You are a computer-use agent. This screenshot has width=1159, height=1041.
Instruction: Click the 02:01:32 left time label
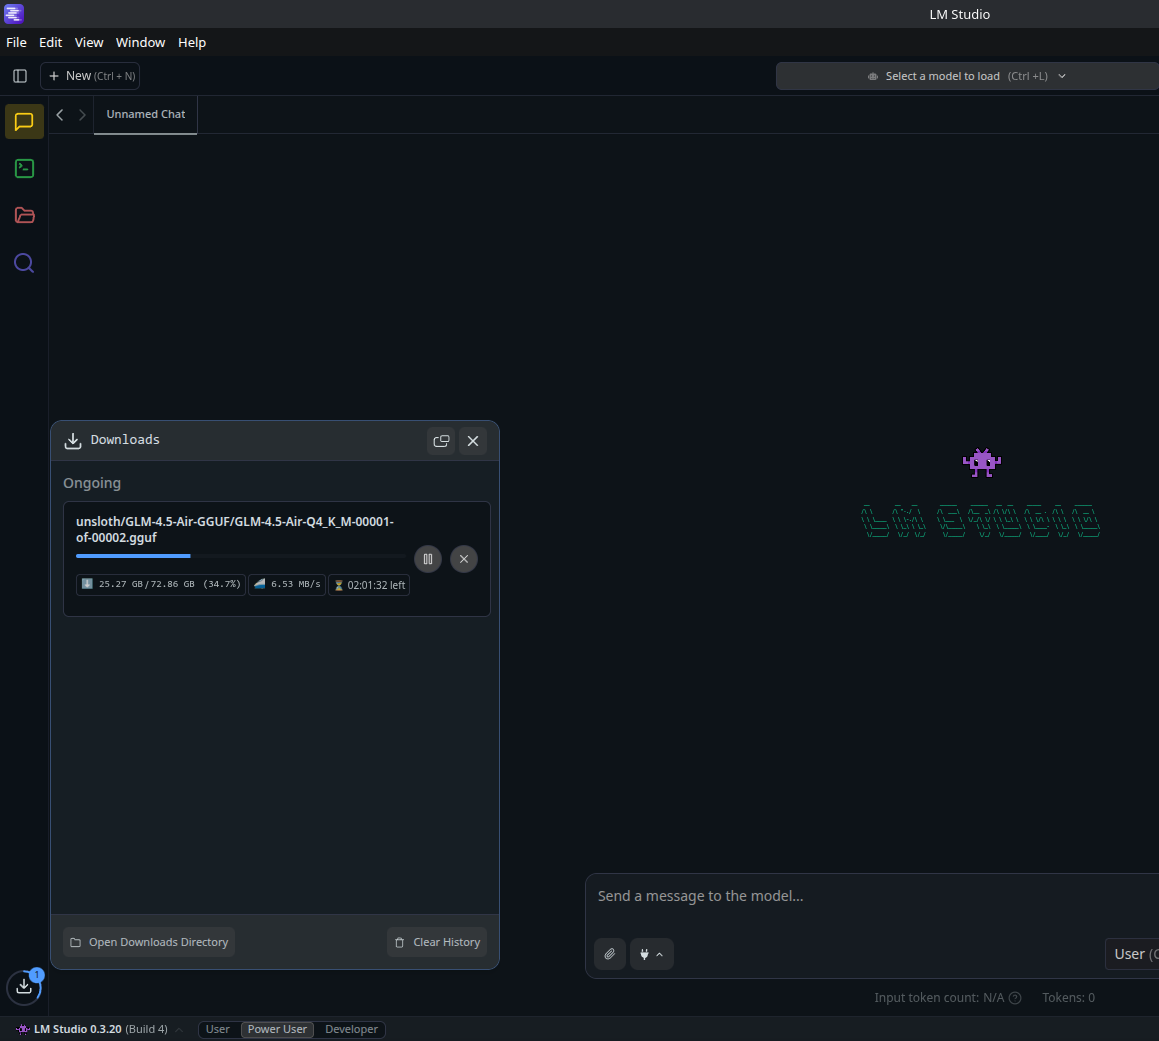(369, 585)
